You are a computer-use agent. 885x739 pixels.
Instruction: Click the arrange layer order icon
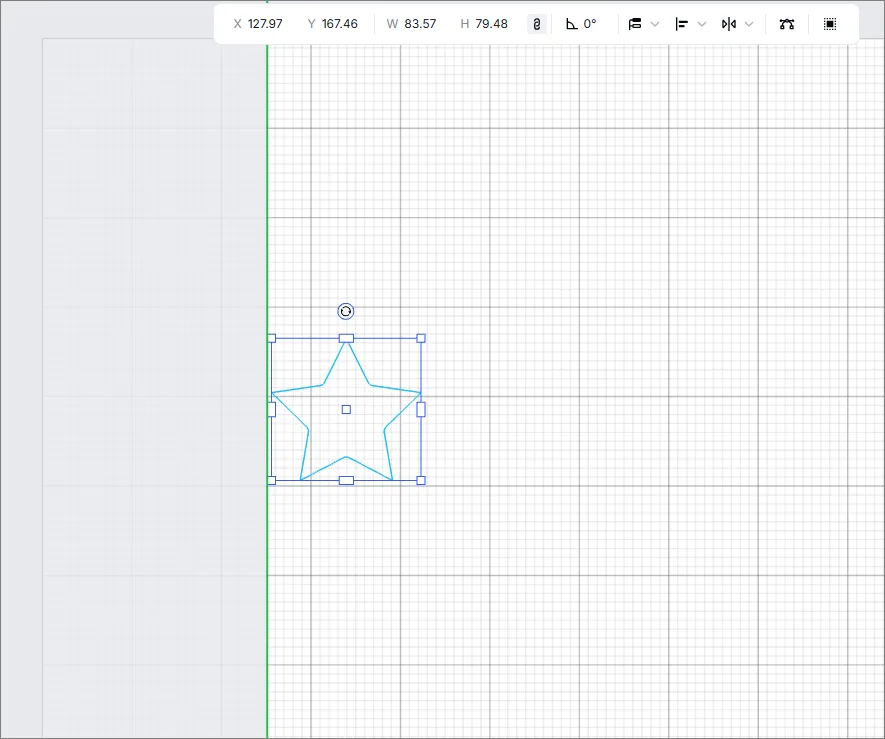[635, 24]
